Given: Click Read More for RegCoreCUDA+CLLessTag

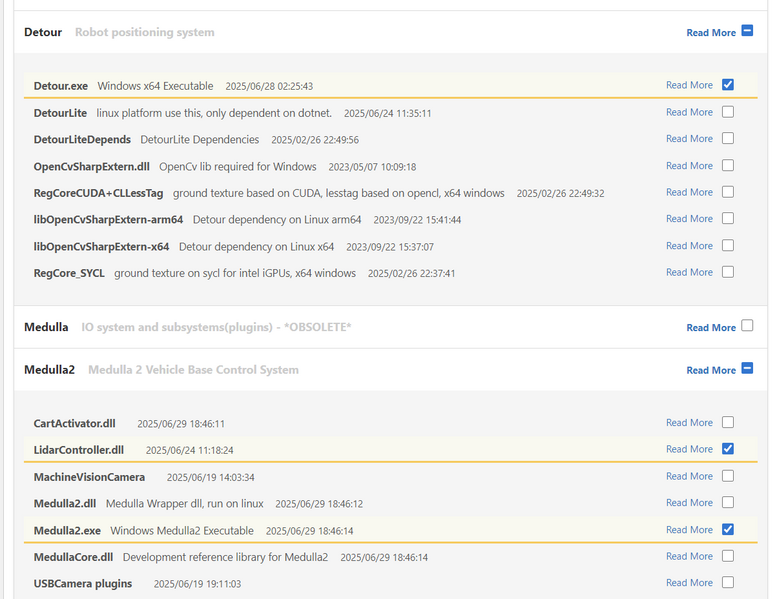Looking at the screenshot, I should click(689, 192).
